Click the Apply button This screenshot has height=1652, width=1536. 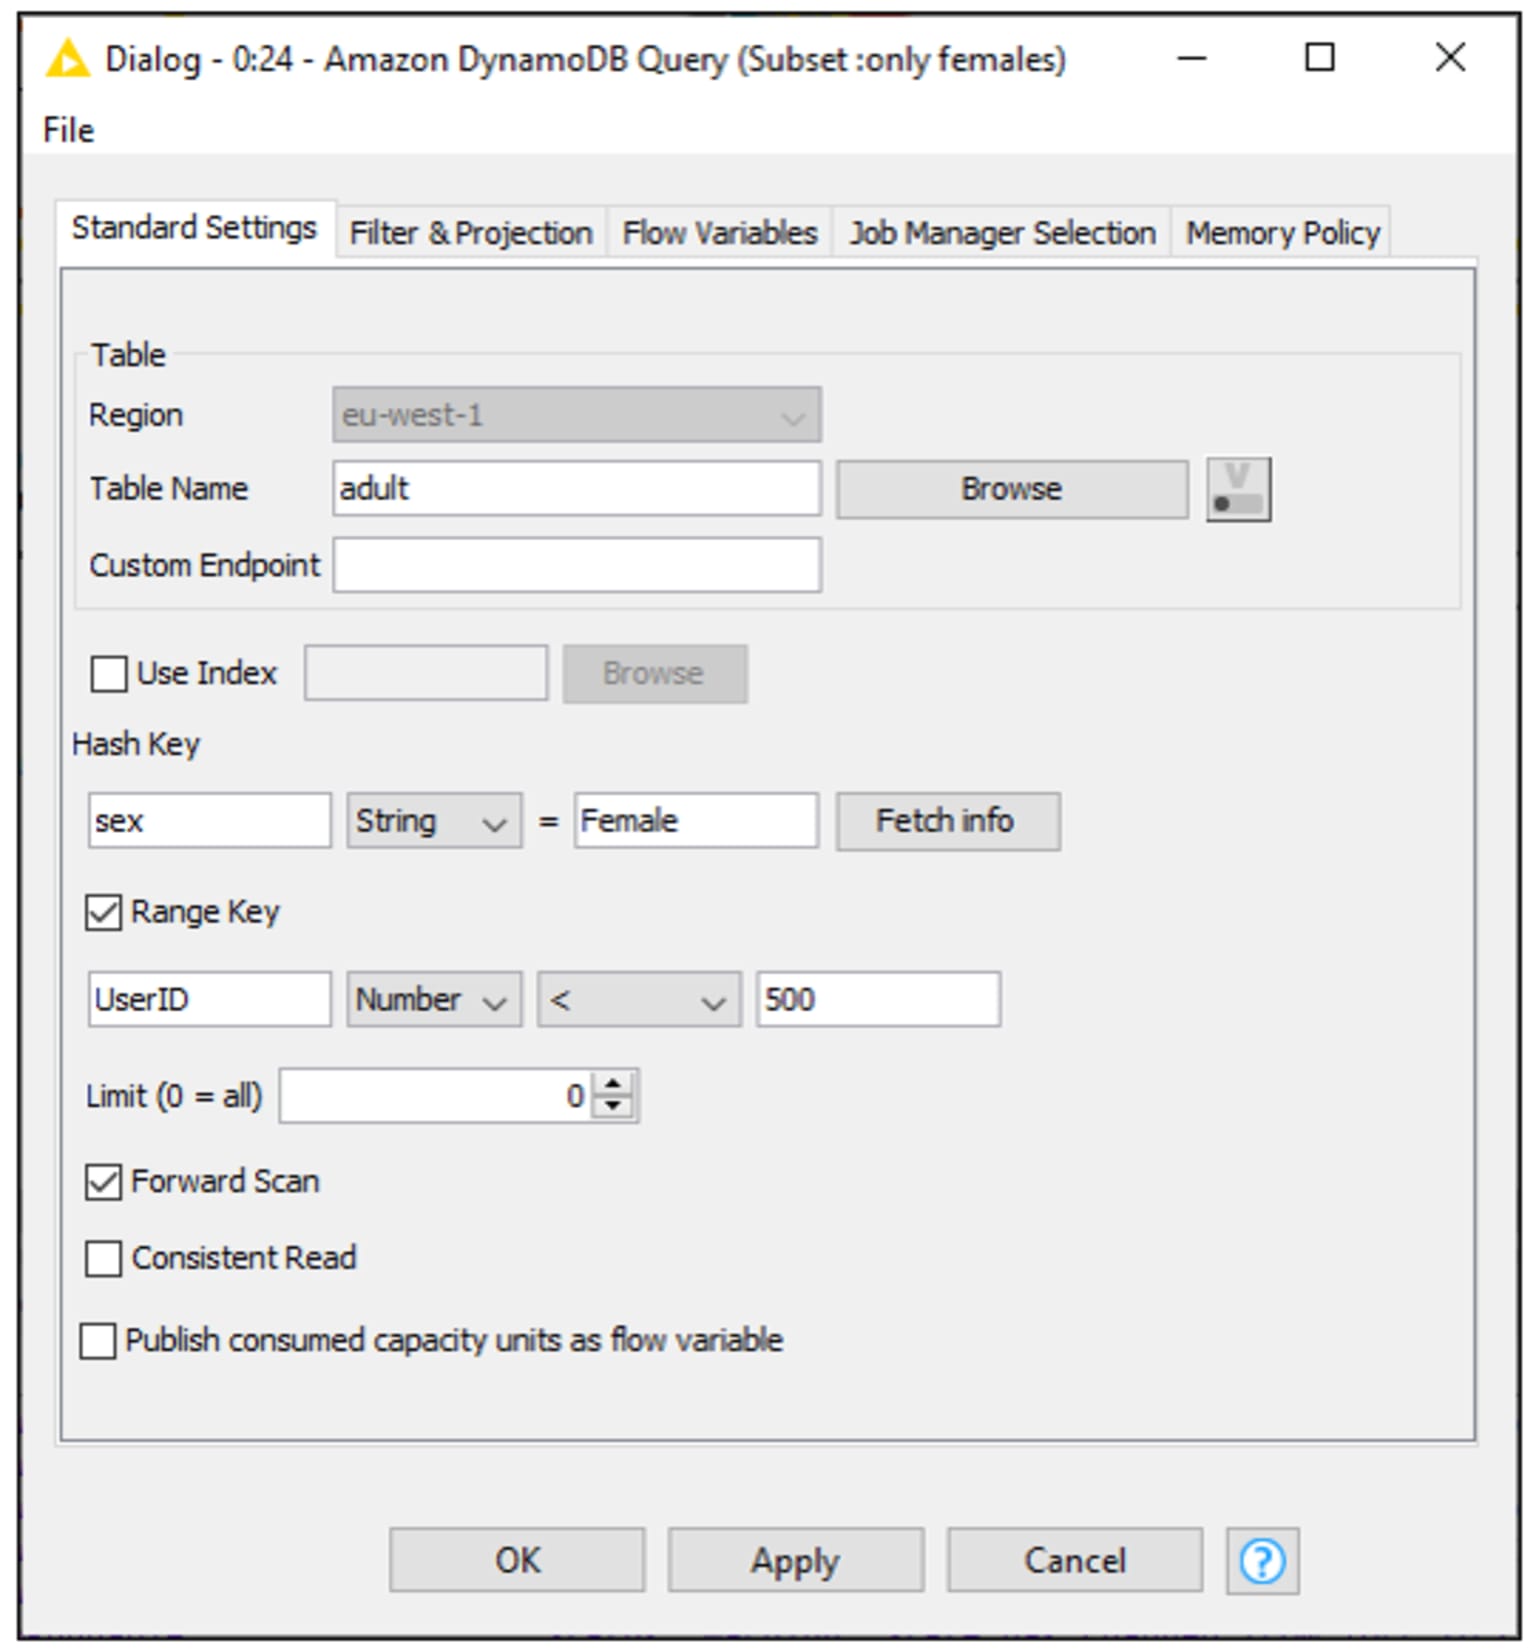click(796, 1560)
